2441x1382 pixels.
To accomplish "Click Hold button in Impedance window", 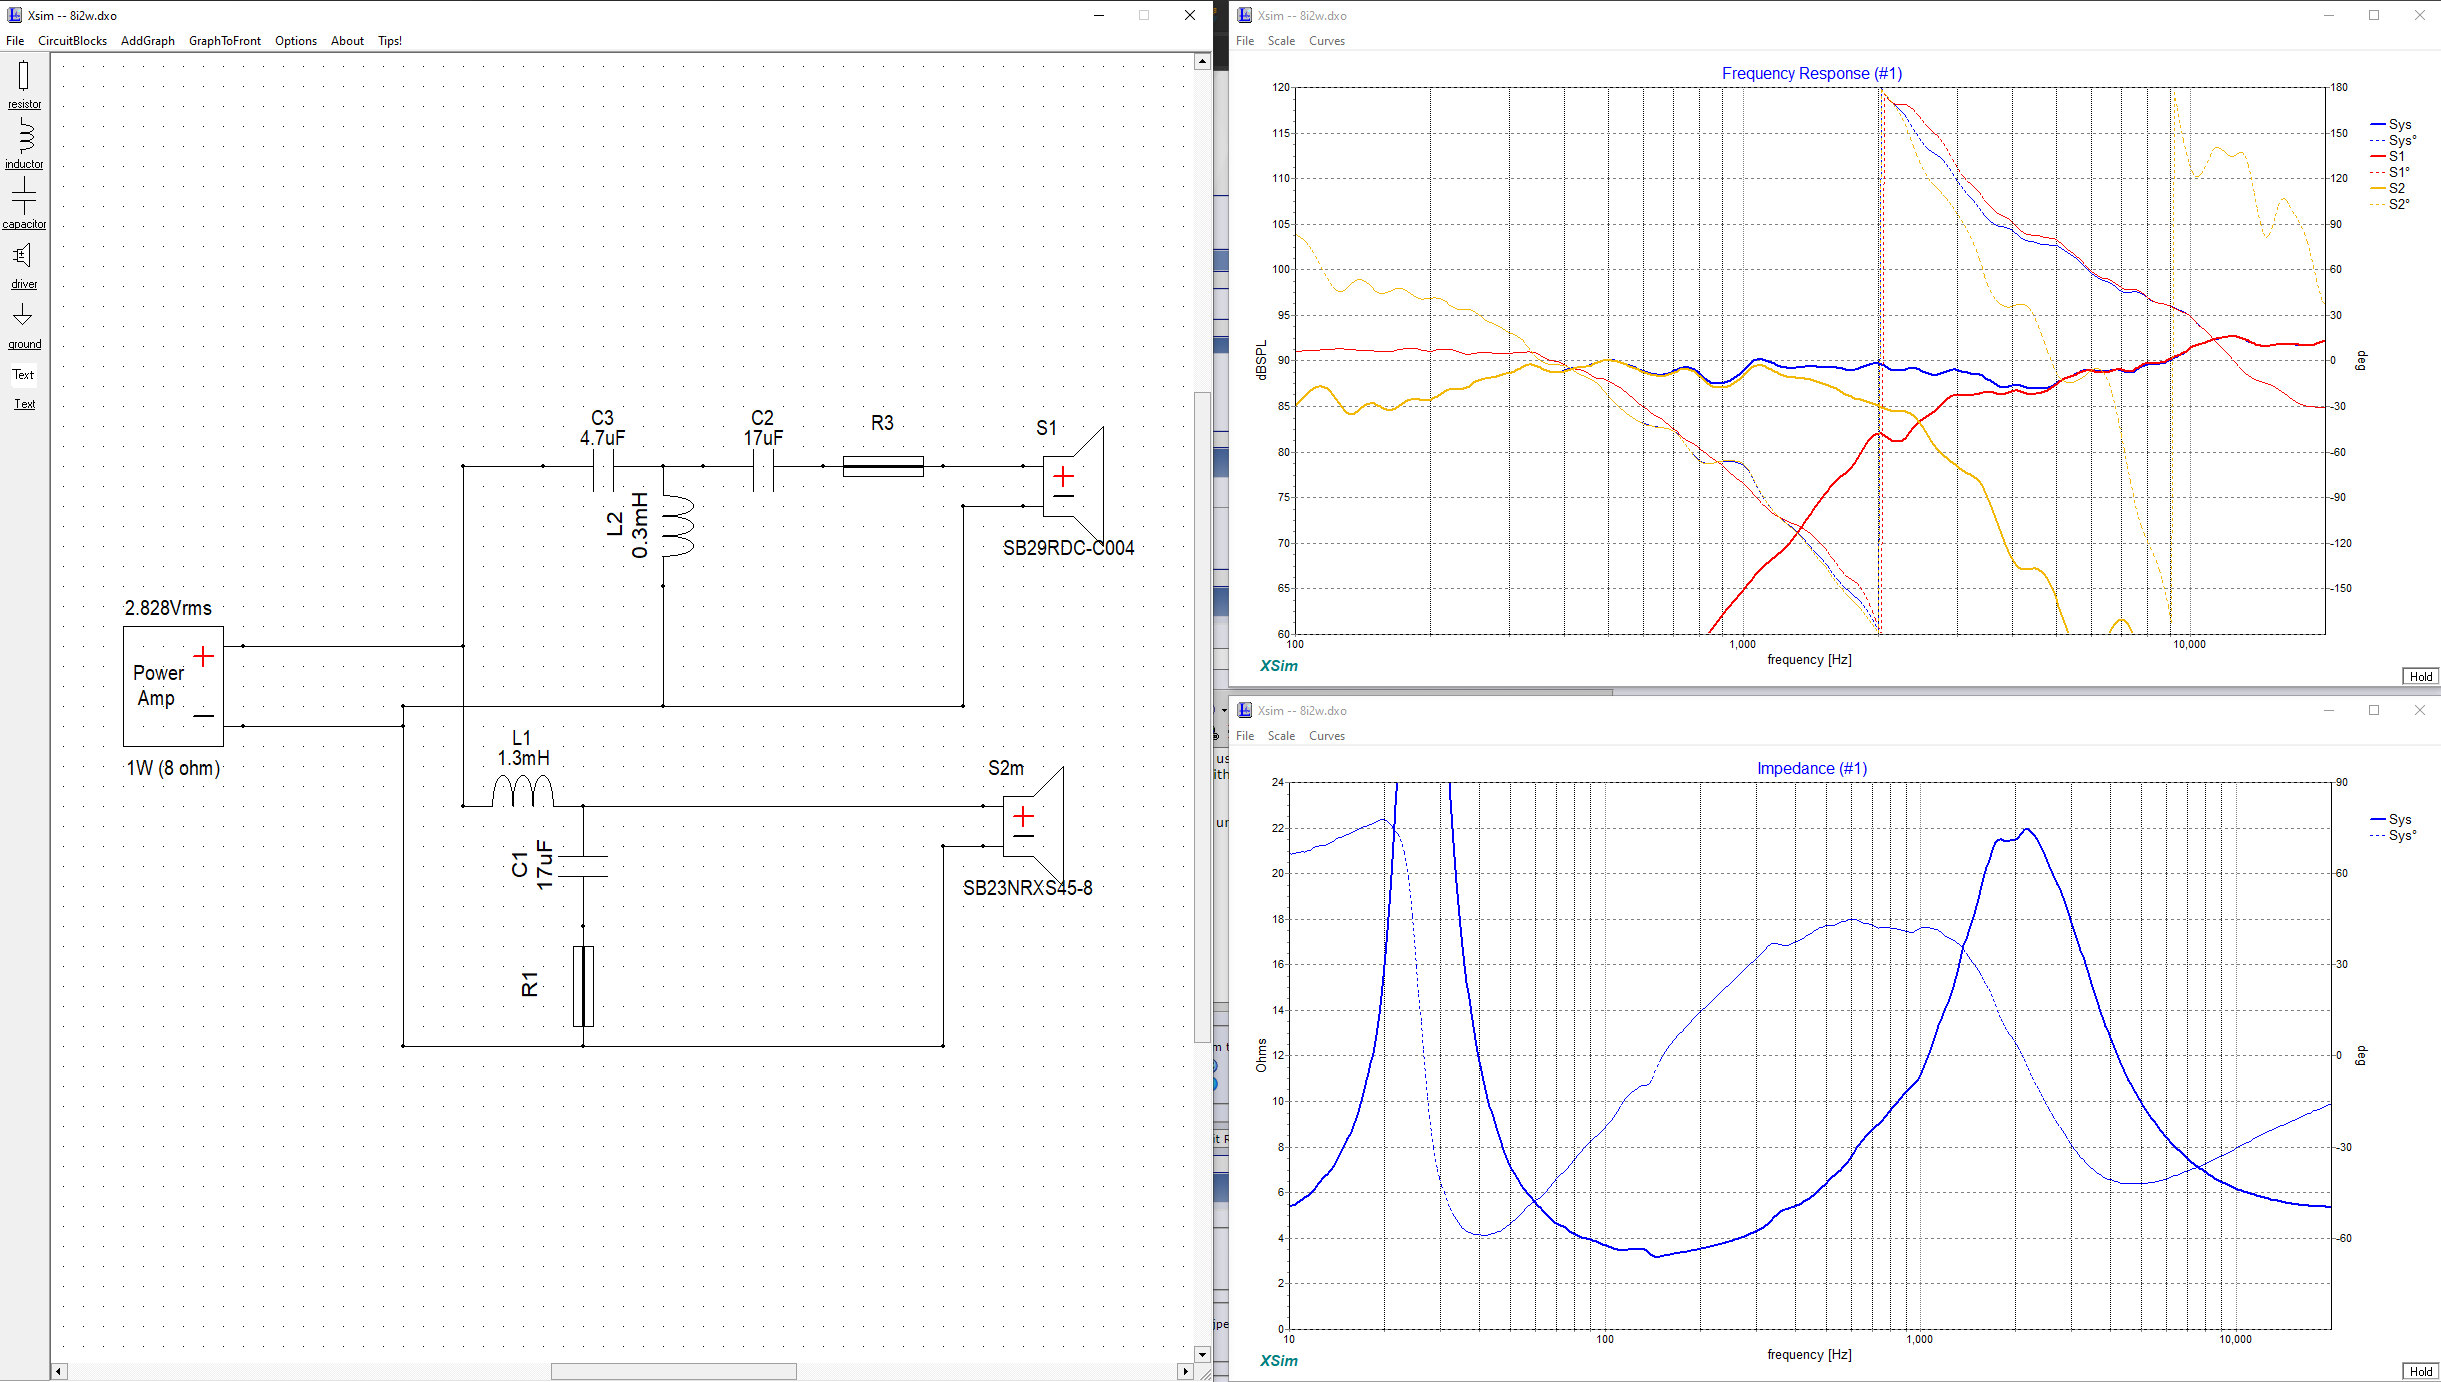I will (2420, 1372).
